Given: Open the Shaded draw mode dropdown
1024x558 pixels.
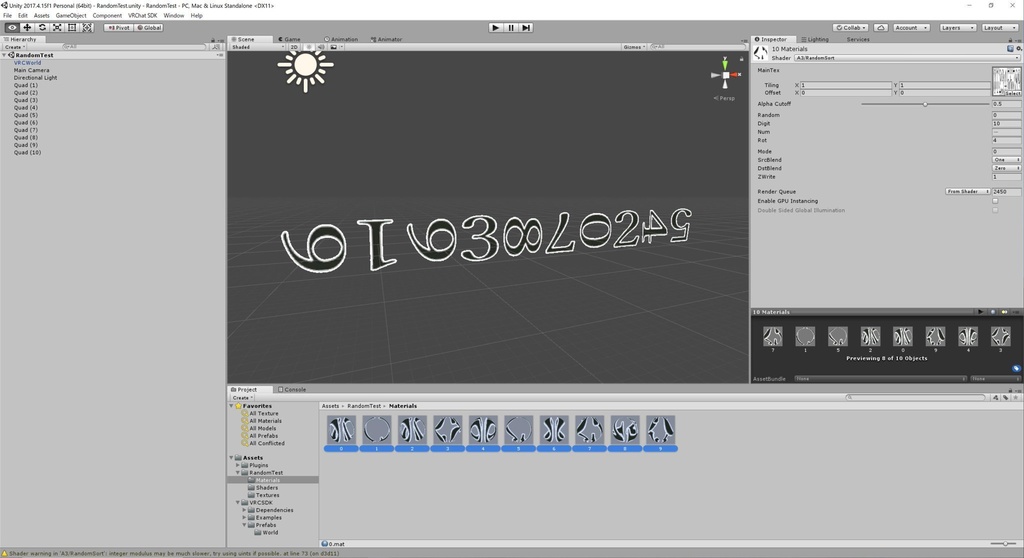Looking at the screenshot, I should coord(258,47).
